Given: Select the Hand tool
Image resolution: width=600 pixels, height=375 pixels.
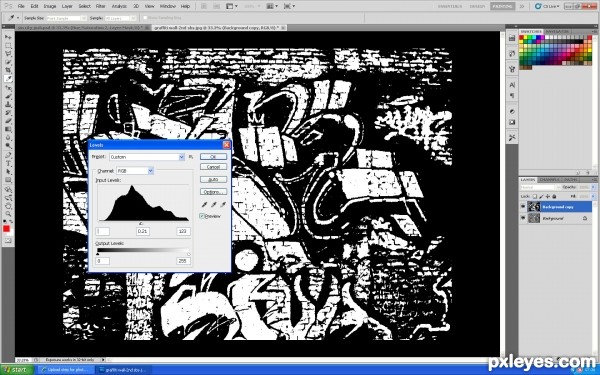Looking at the screenshot, I should (8, 205).
